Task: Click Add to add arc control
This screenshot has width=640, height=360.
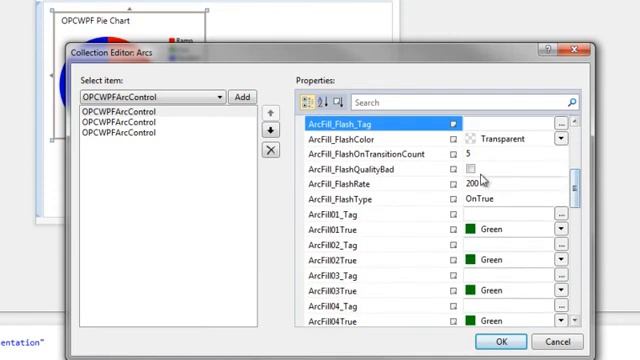Action: (242, 97)
